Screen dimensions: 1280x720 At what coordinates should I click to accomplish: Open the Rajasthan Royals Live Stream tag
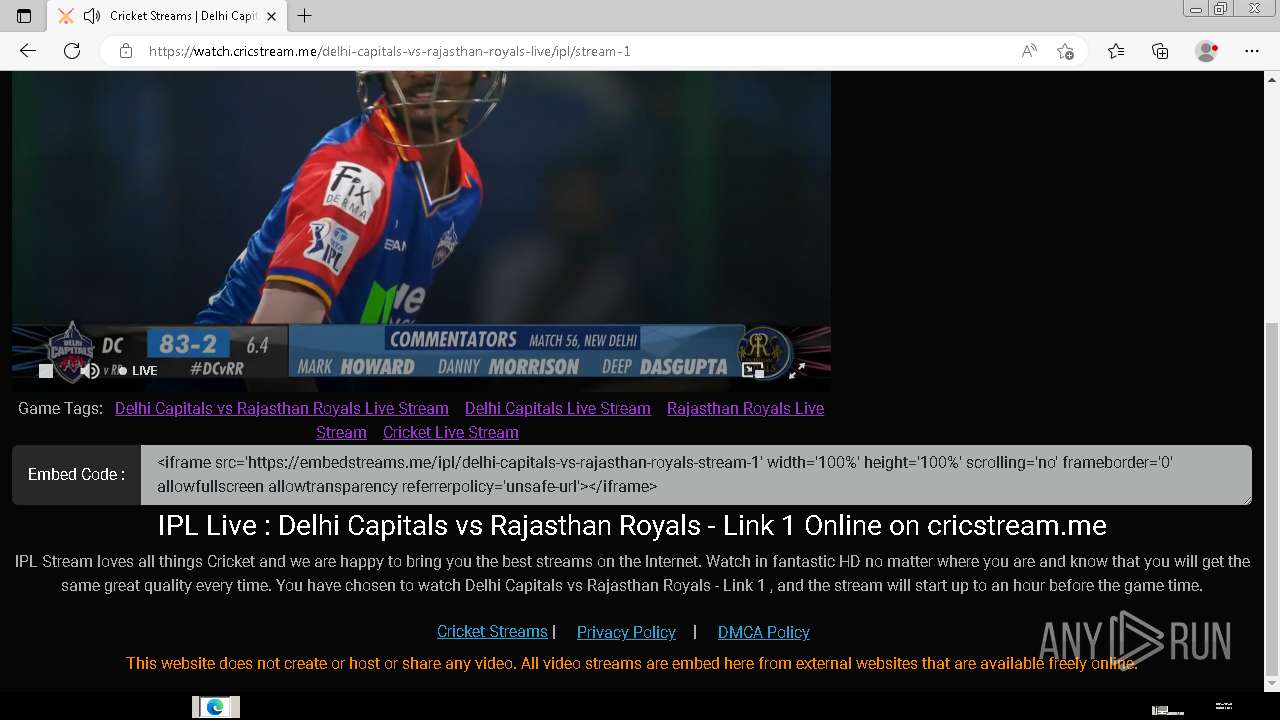pyautogui.click(x=570, y=420)
